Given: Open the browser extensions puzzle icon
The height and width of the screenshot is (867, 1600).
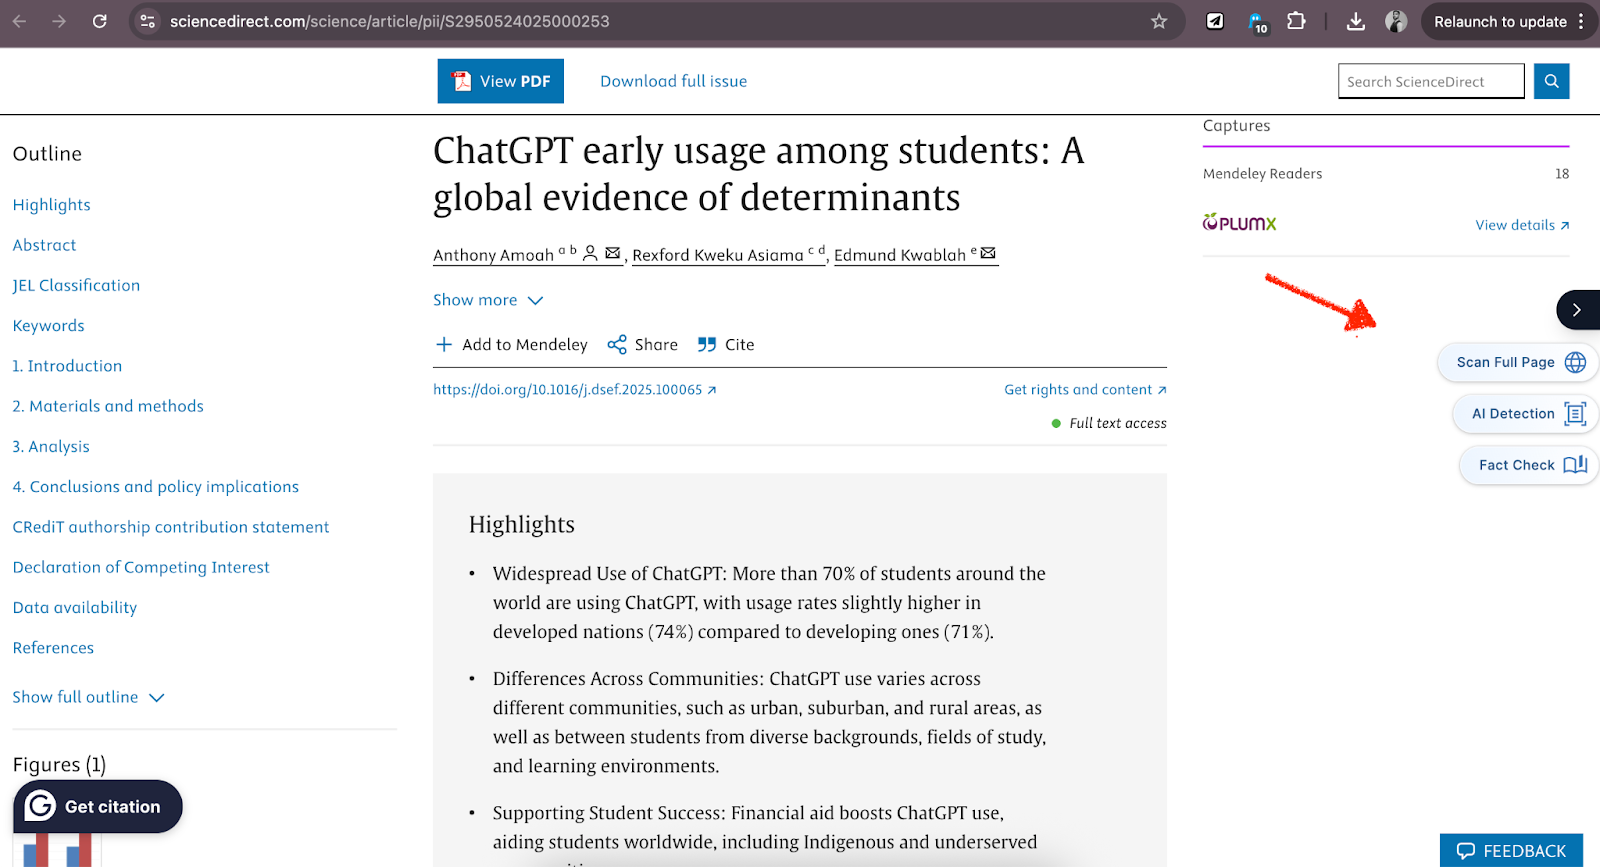Looking at the screenshot, I should [x=1296, y=21].
